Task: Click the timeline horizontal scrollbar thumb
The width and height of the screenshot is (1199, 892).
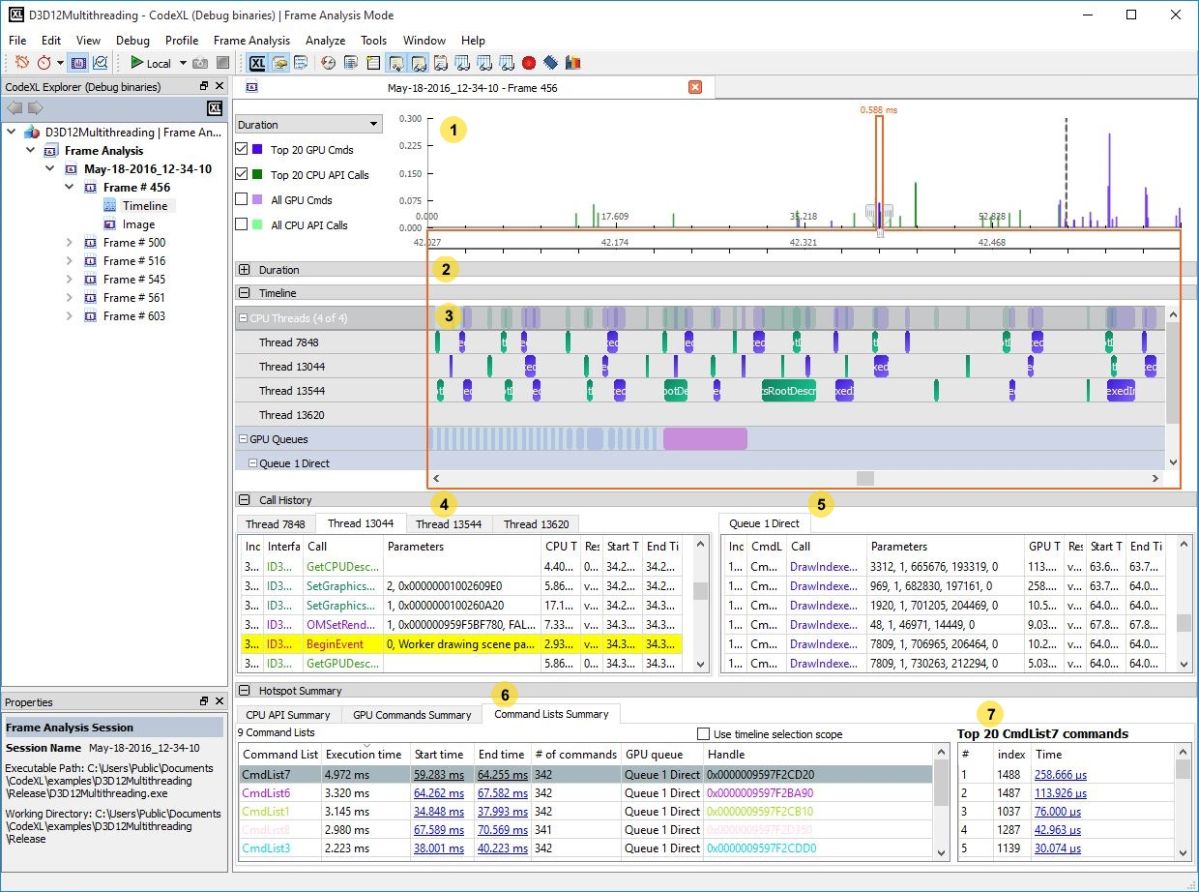Action: click(x=865, y=478)
